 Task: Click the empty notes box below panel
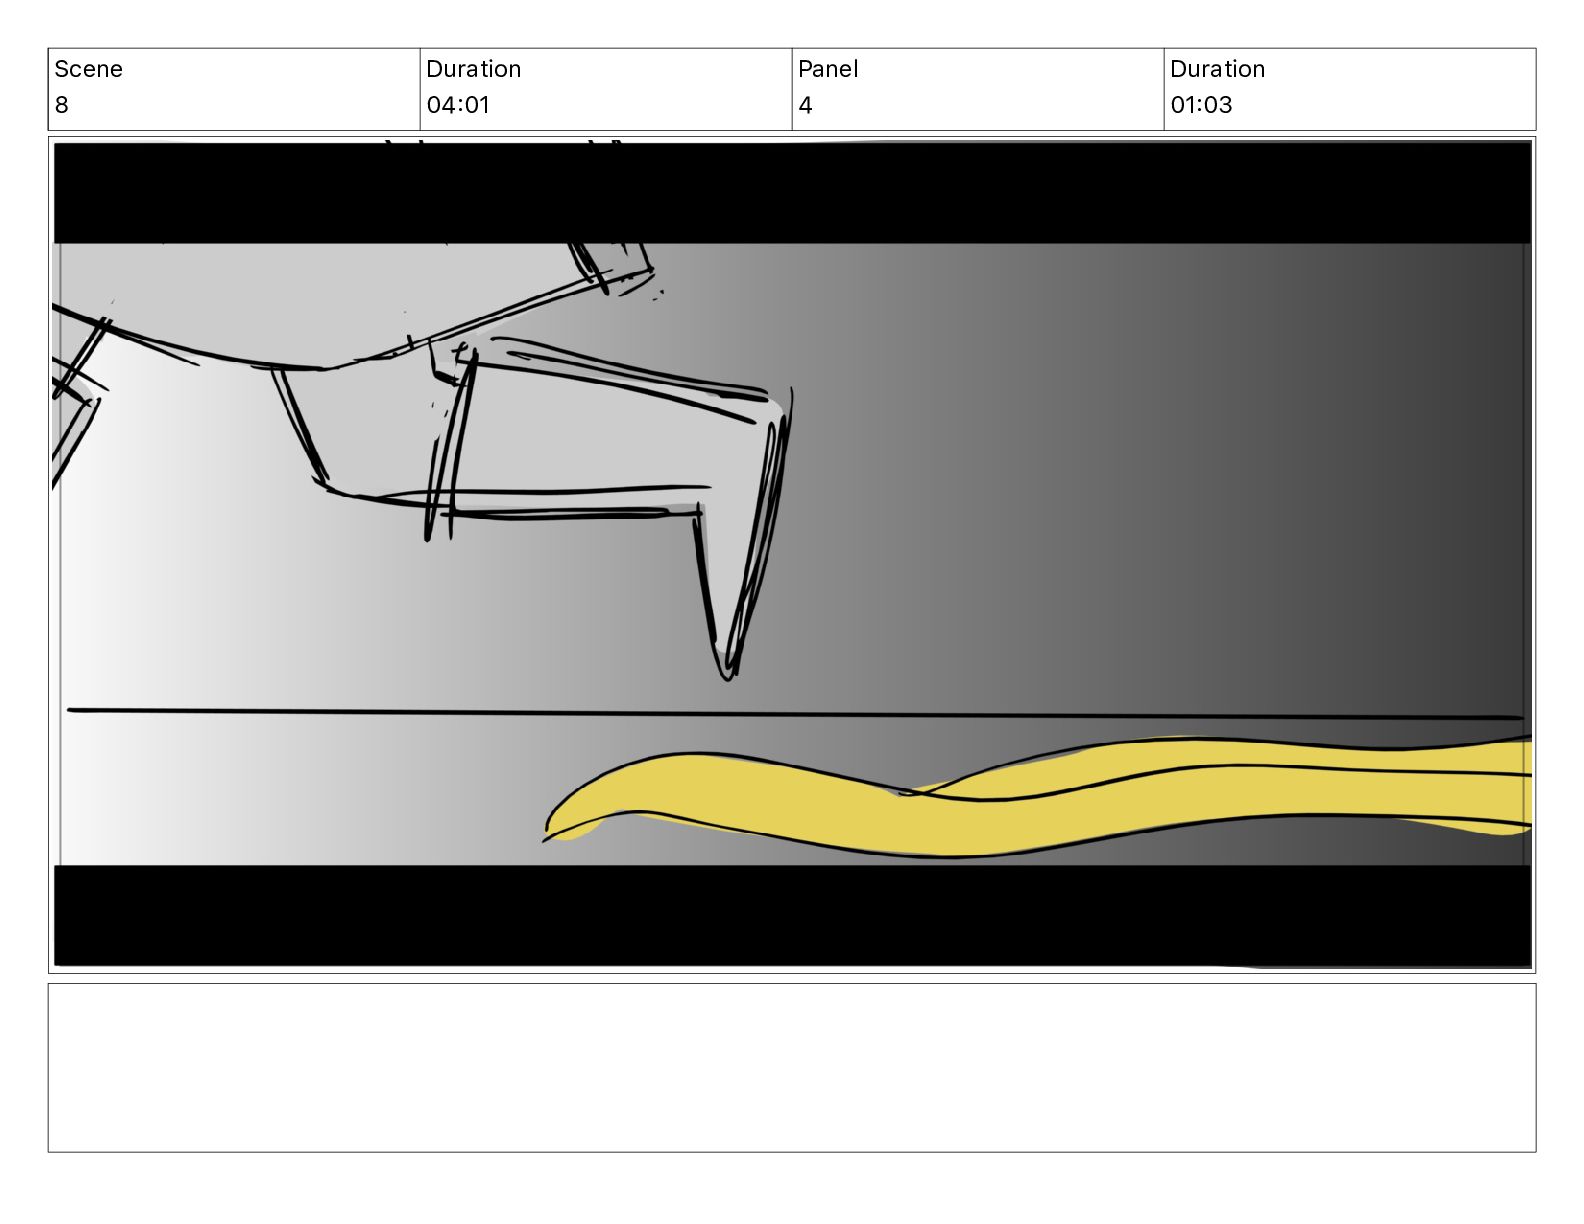(x=792, y=1068)
